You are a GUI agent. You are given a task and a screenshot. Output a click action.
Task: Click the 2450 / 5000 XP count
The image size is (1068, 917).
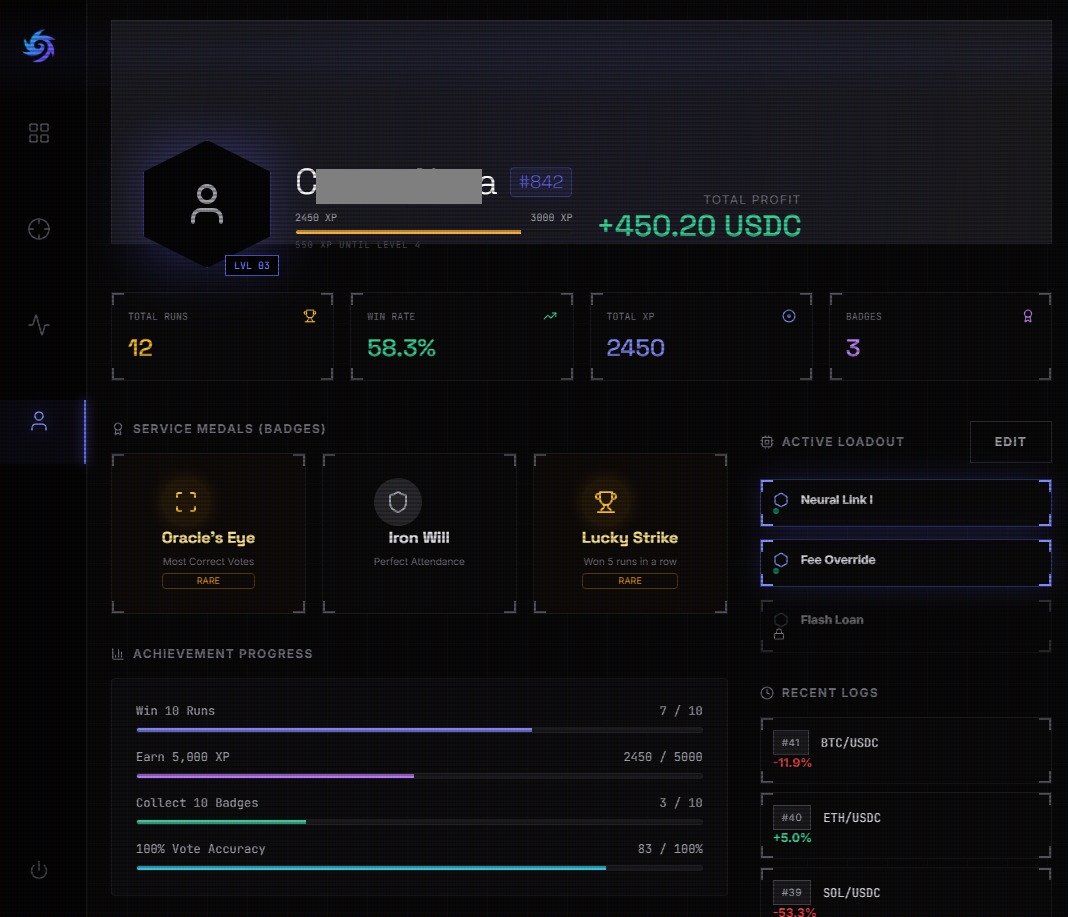point(663,757)
